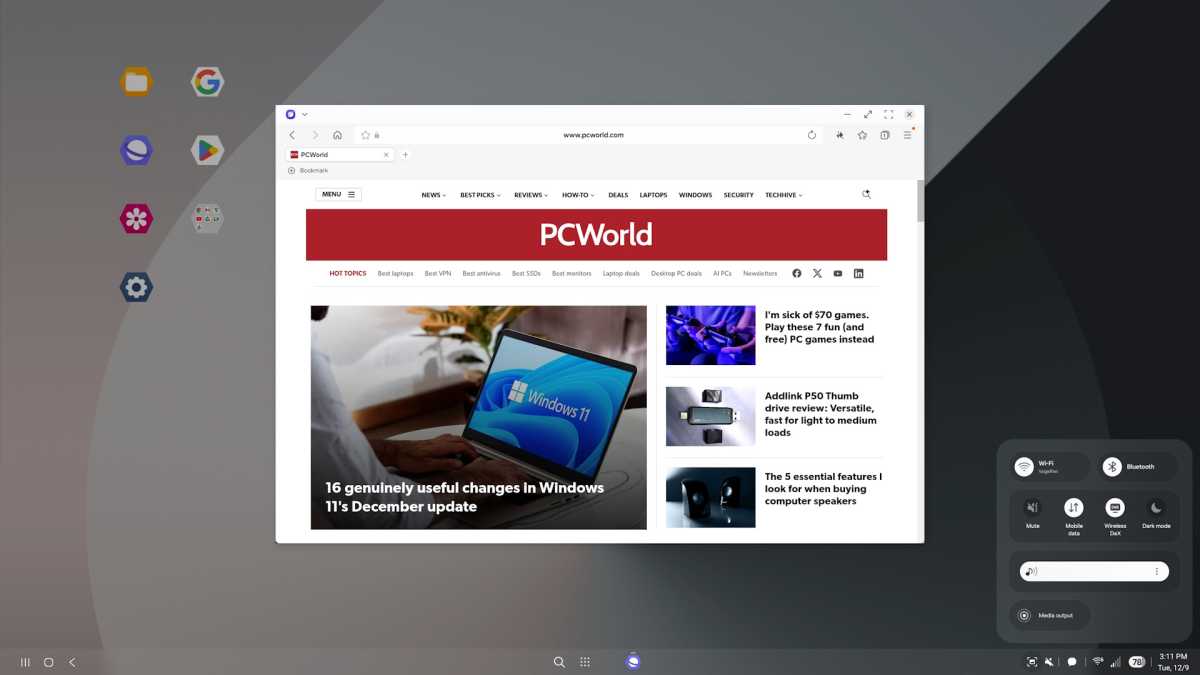Open the SECURITY nav item
The image size is (1200, 675).
[739, 195]
